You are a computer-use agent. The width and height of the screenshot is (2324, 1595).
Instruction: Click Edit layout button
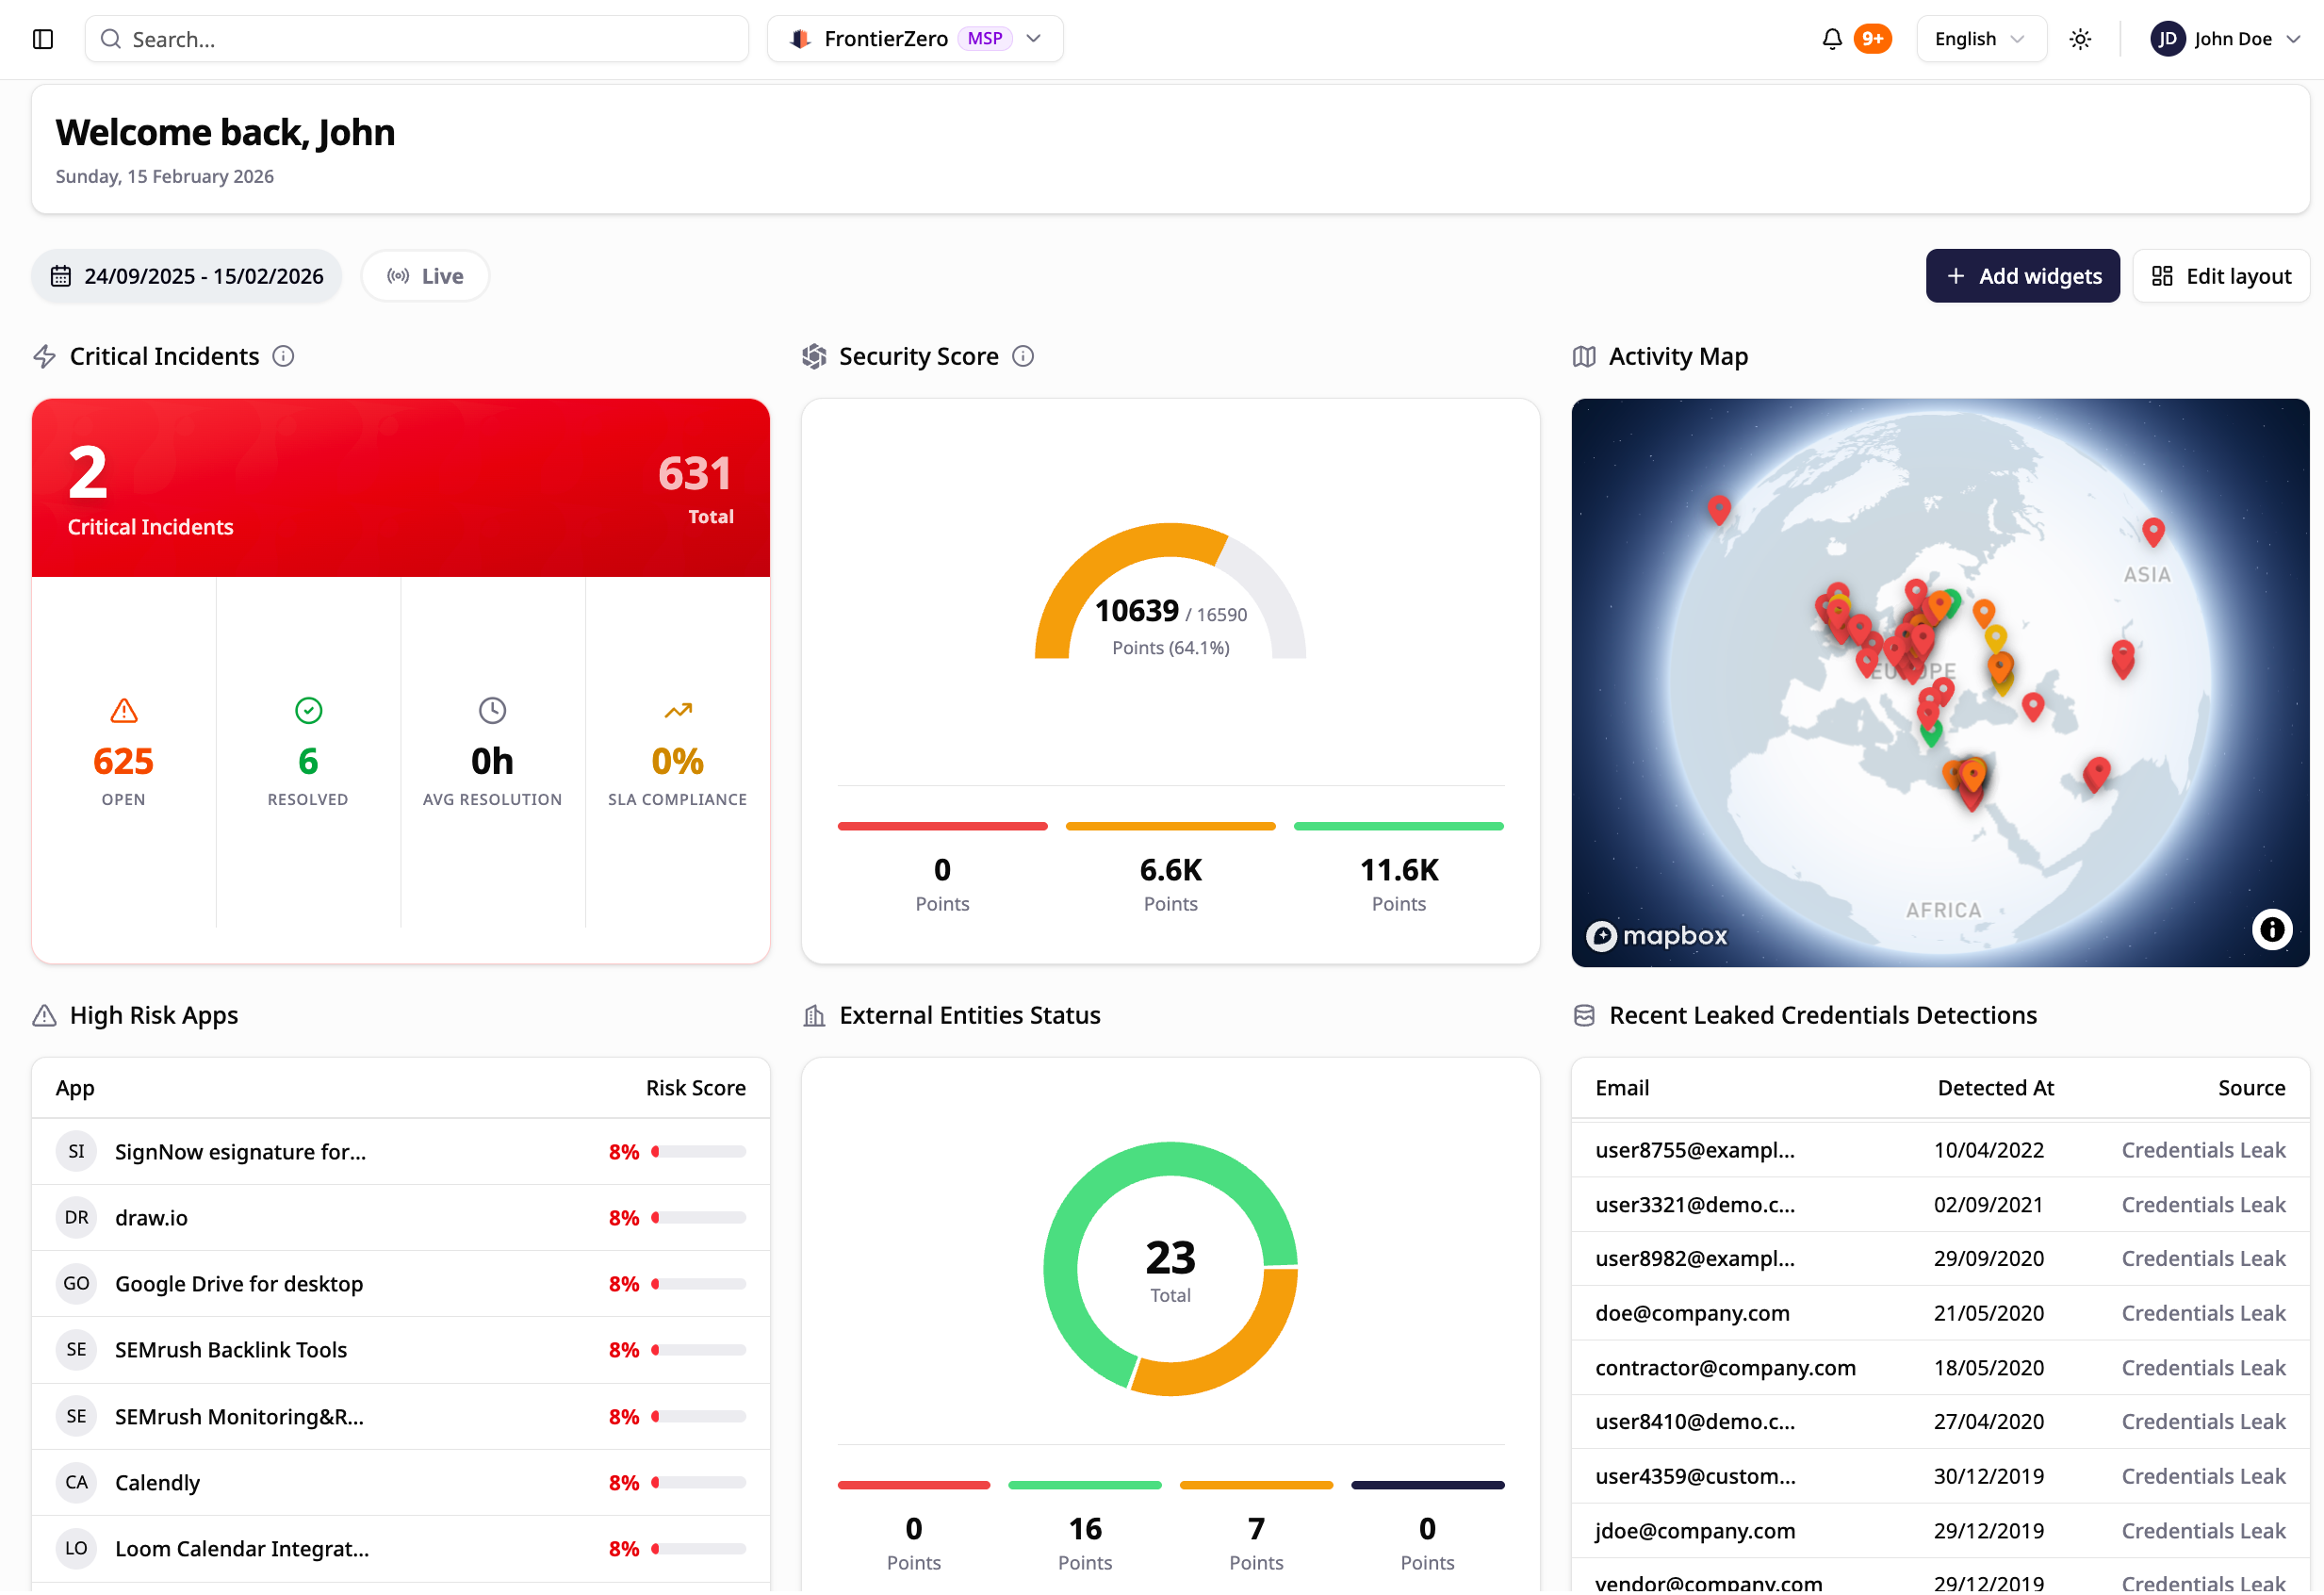point(2221,277)
